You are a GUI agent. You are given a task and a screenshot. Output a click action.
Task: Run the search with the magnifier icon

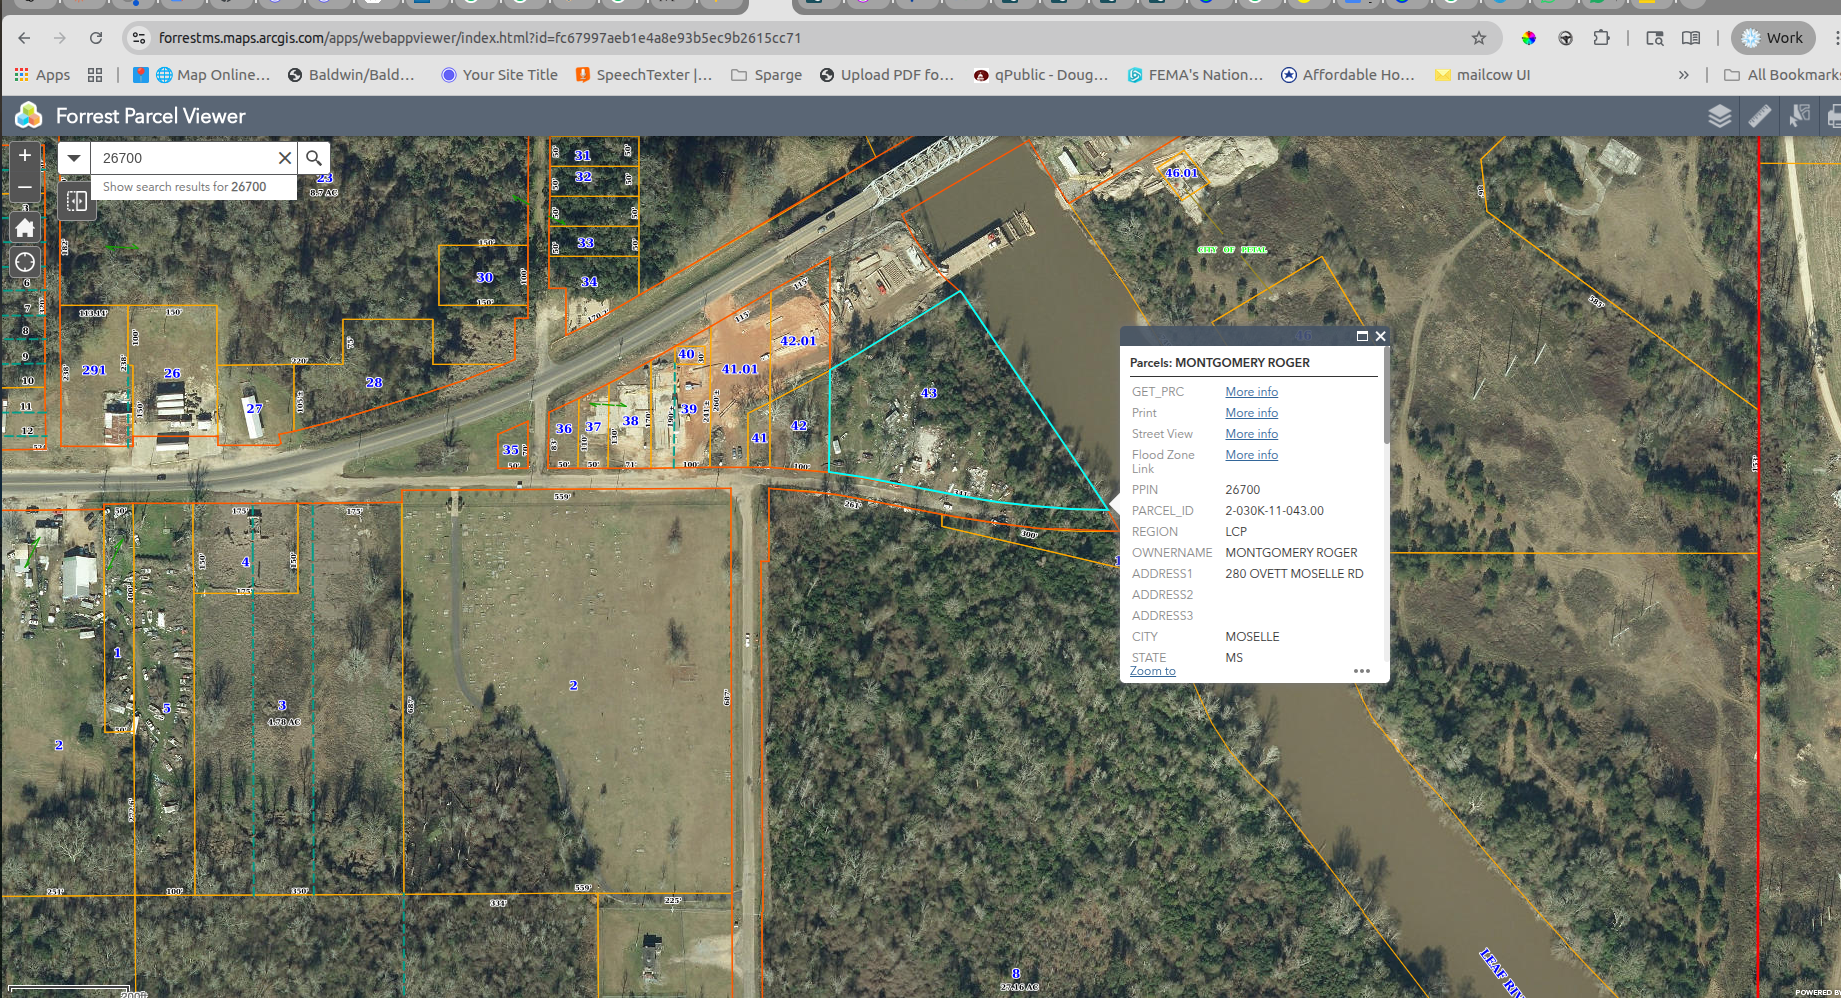pyautogui.click(x=313, y=158)
